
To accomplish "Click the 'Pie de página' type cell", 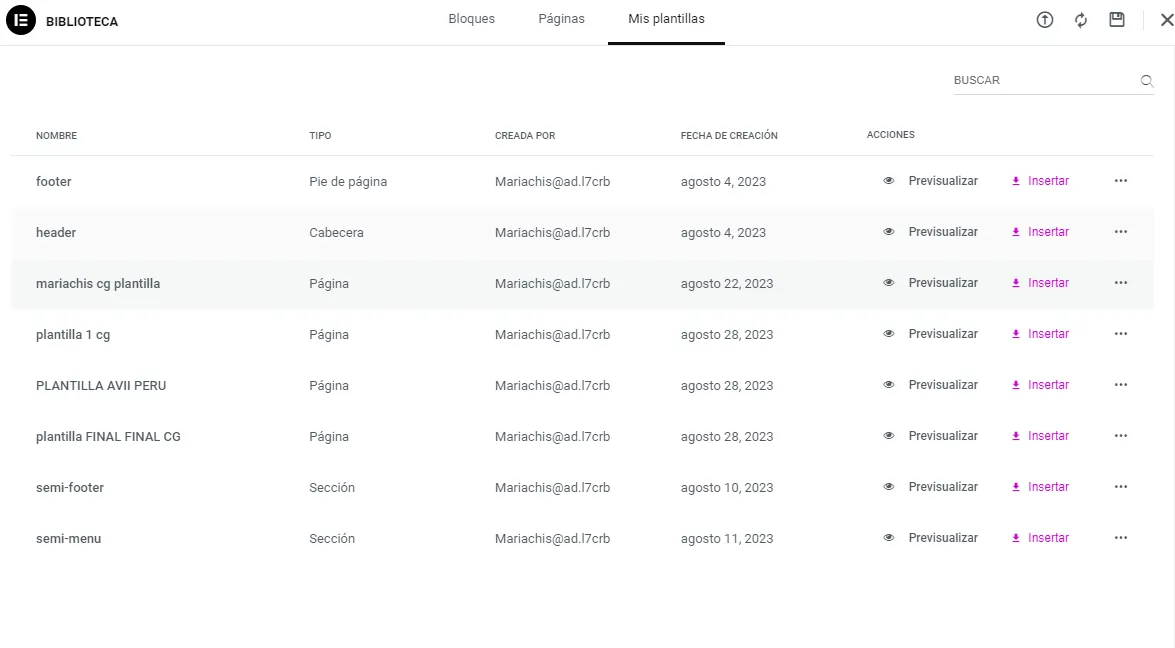I will point(348,181).
